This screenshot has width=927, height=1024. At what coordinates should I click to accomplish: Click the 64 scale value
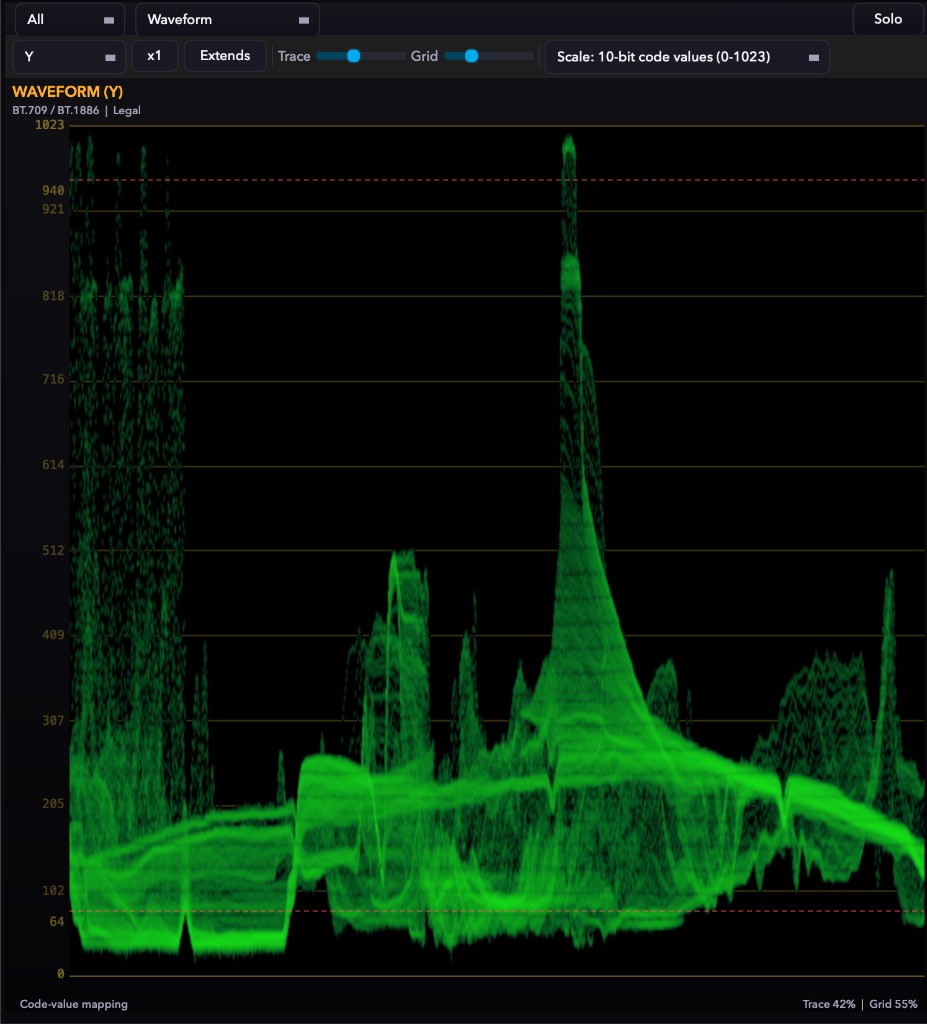click(x=57, y=921)
